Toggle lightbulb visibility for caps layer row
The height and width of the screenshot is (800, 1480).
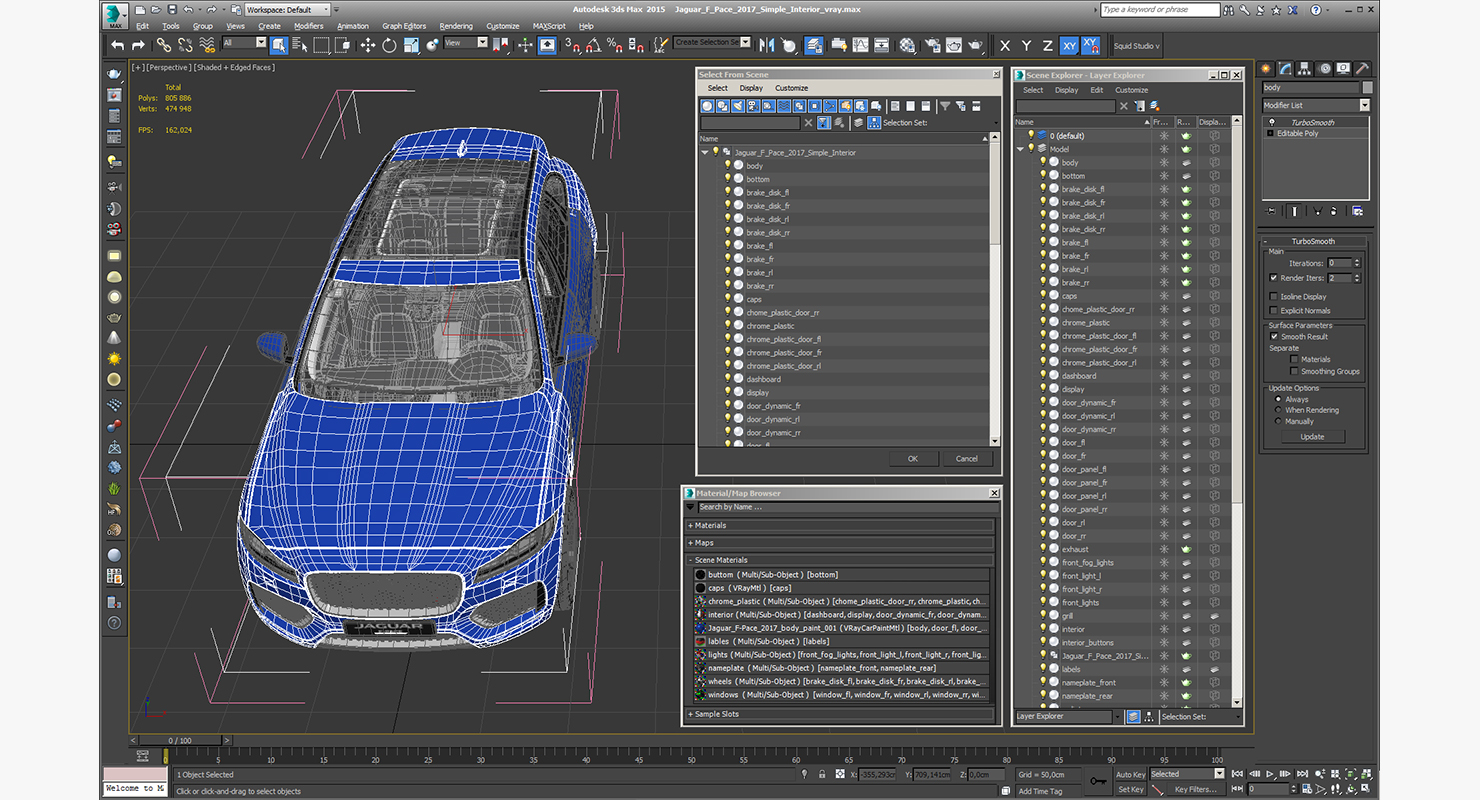[x=1043, y=296]
